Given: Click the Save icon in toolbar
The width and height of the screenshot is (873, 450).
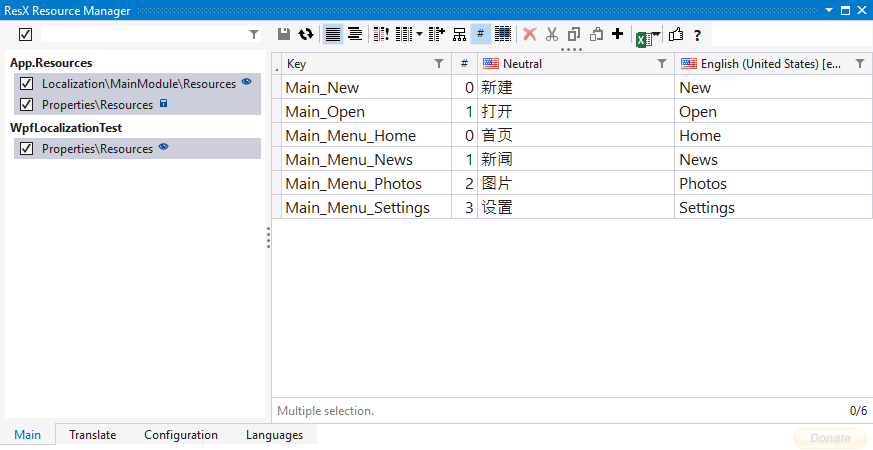Looking at the screenshot, I should [284, 34].
